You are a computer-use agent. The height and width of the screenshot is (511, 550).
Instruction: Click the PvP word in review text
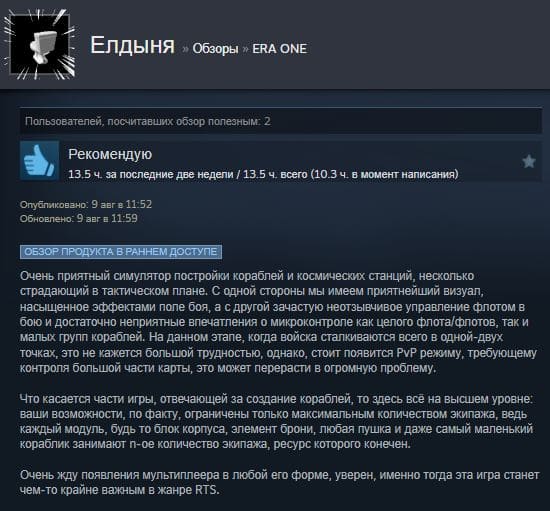pos(406,352)
